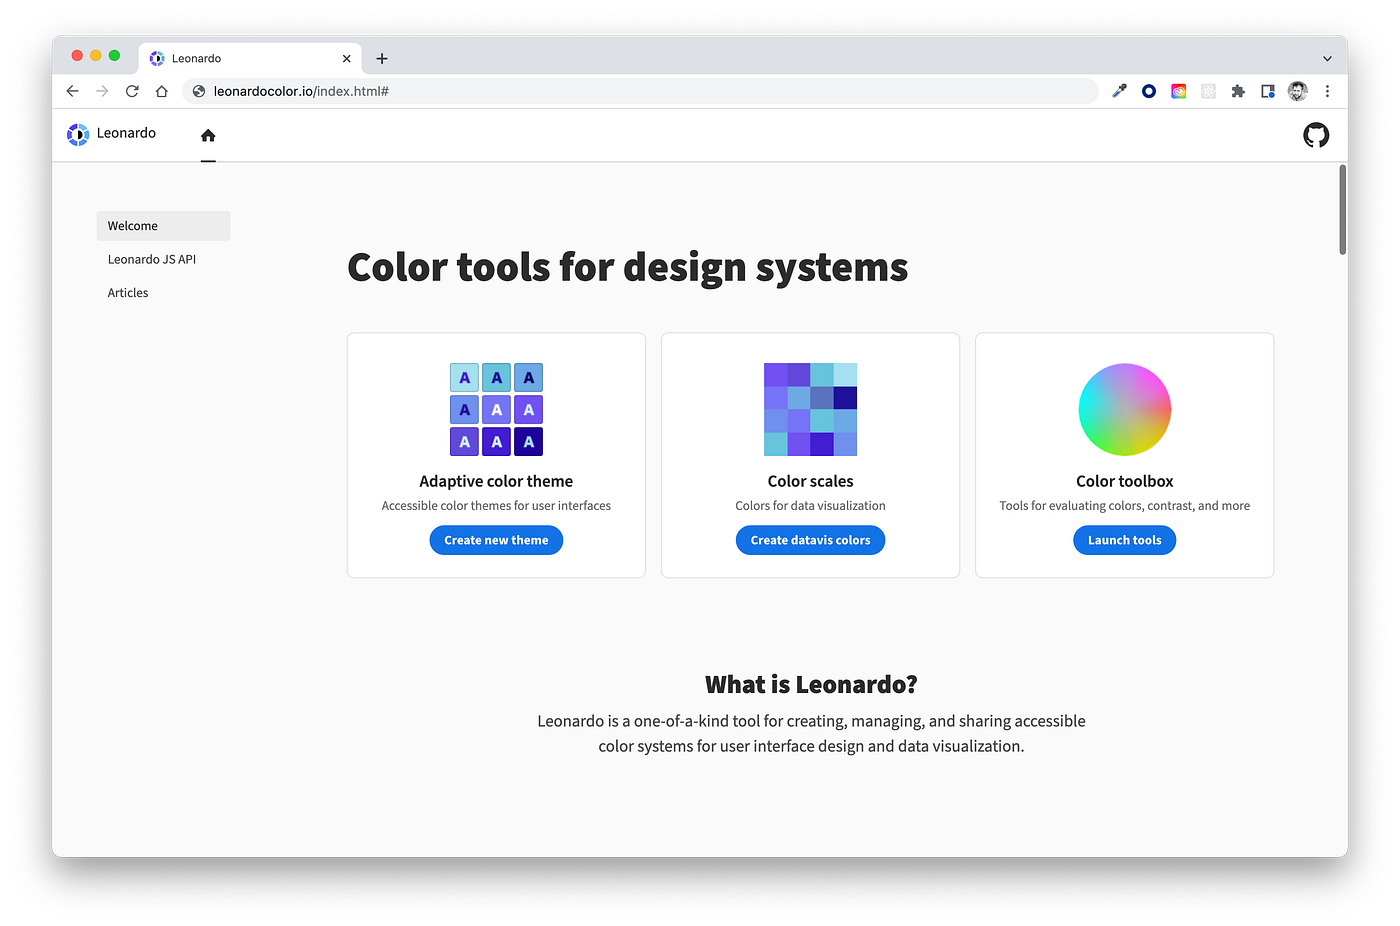Click the Color scales title

pyautogui.click(x=811, y=481)
